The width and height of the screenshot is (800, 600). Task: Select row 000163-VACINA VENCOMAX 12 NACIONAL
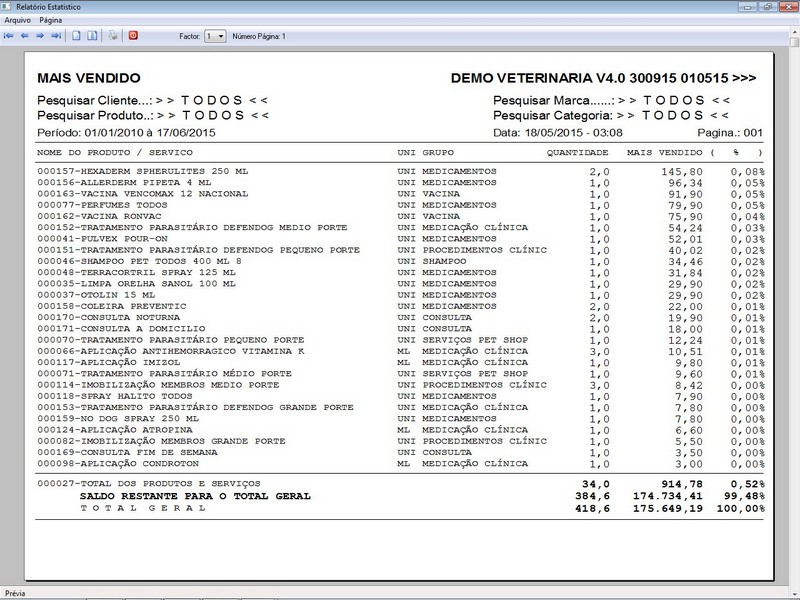point(401,194)
